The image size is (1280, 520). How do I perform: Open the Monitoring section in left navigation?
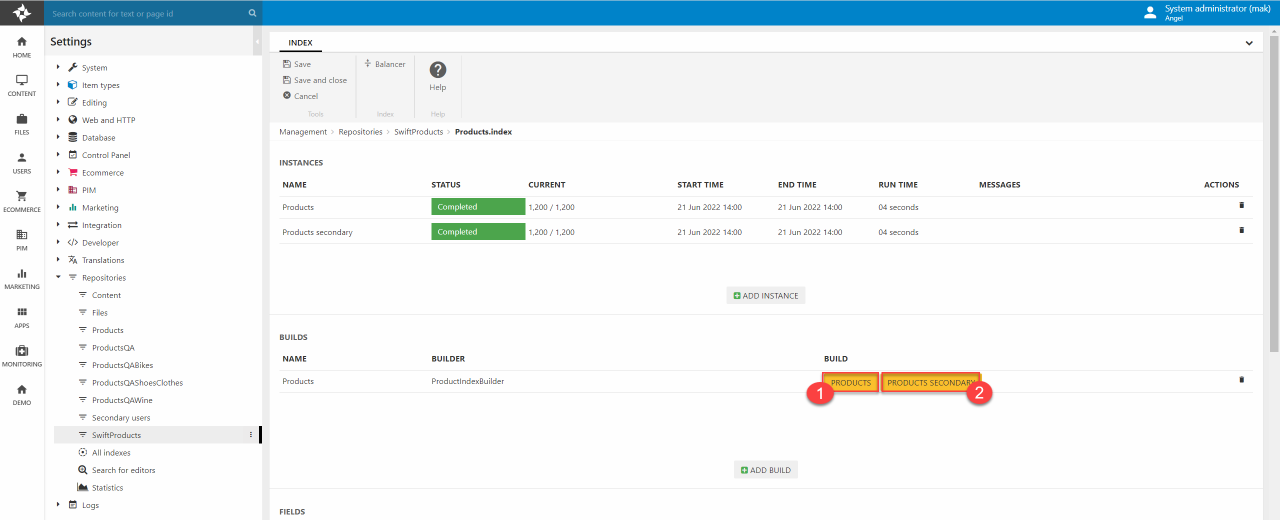22,355
